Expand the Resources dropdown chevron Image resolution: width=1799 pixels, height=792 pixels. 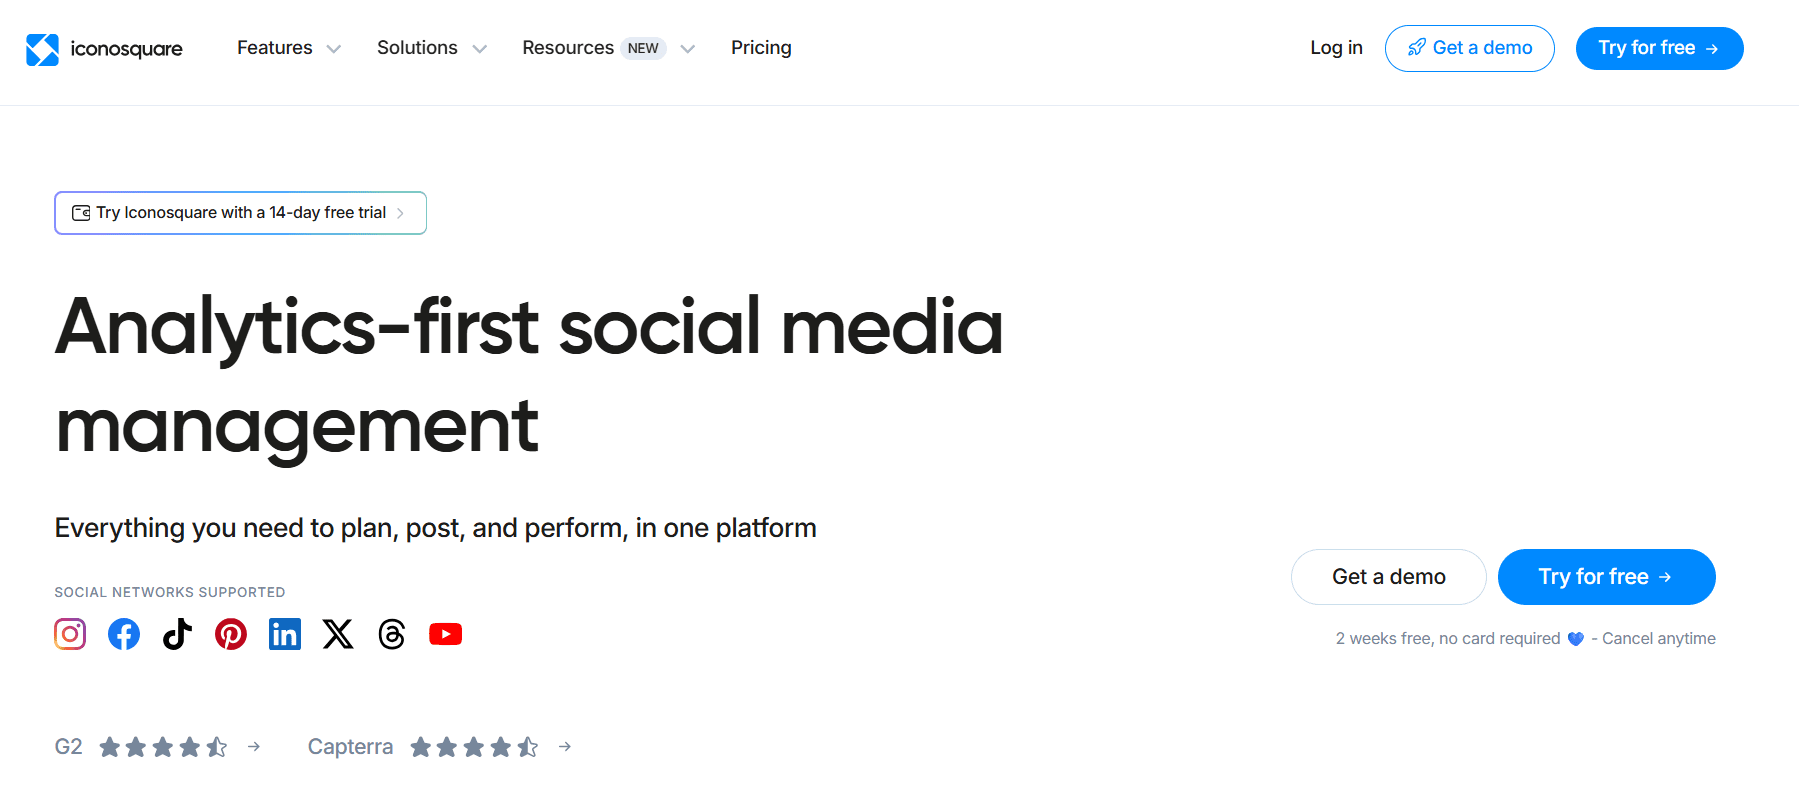pos(688,49)
